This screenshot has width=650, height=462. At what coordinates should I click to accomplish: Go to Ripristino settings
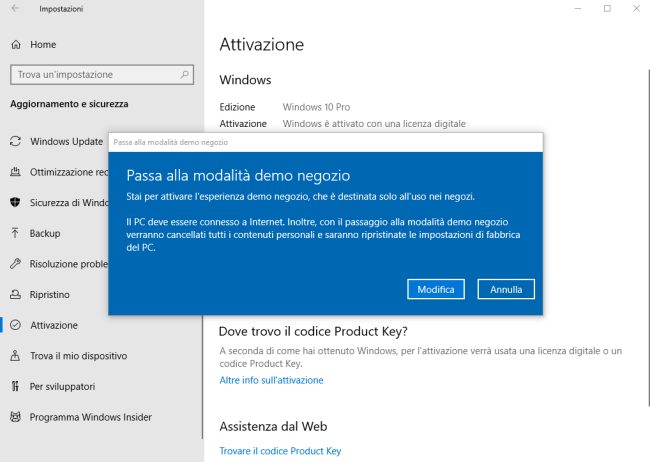click(x=50, y=294)
